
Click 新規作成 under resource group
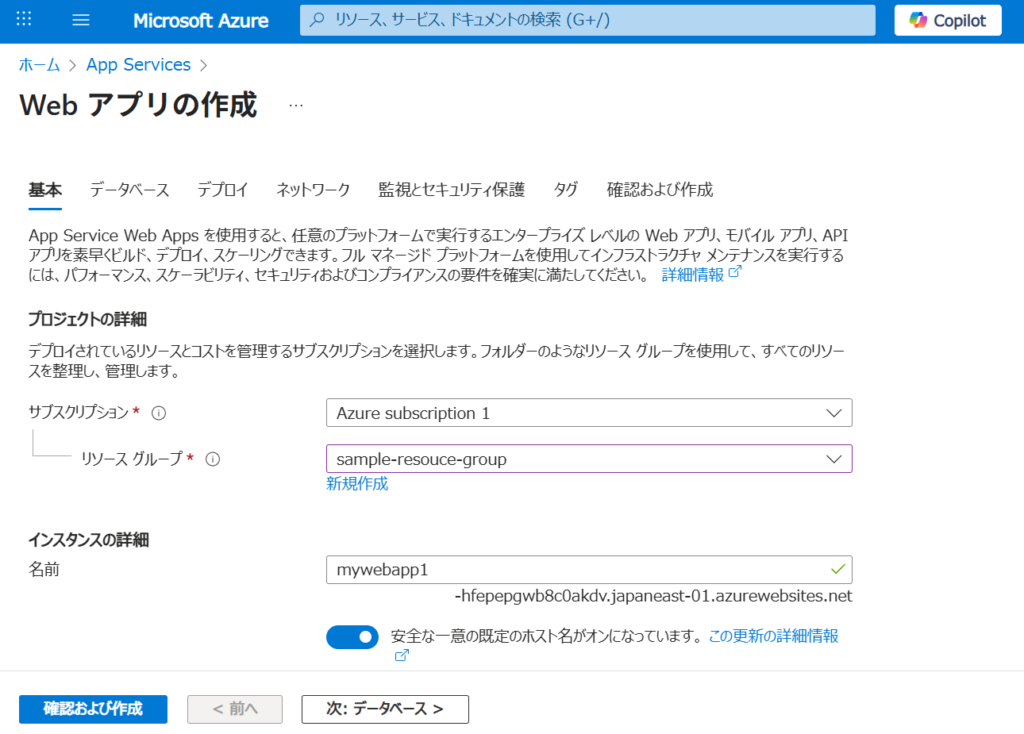357,484
